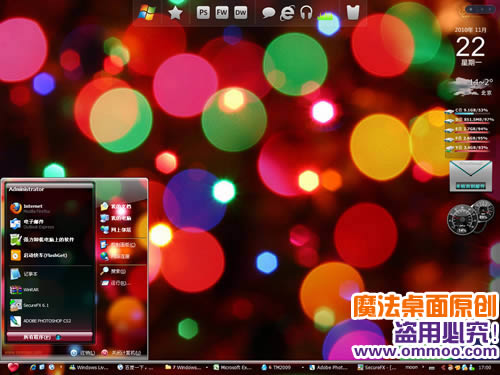
Task: Click the log off (注销) button
Action: click(83, 353)
